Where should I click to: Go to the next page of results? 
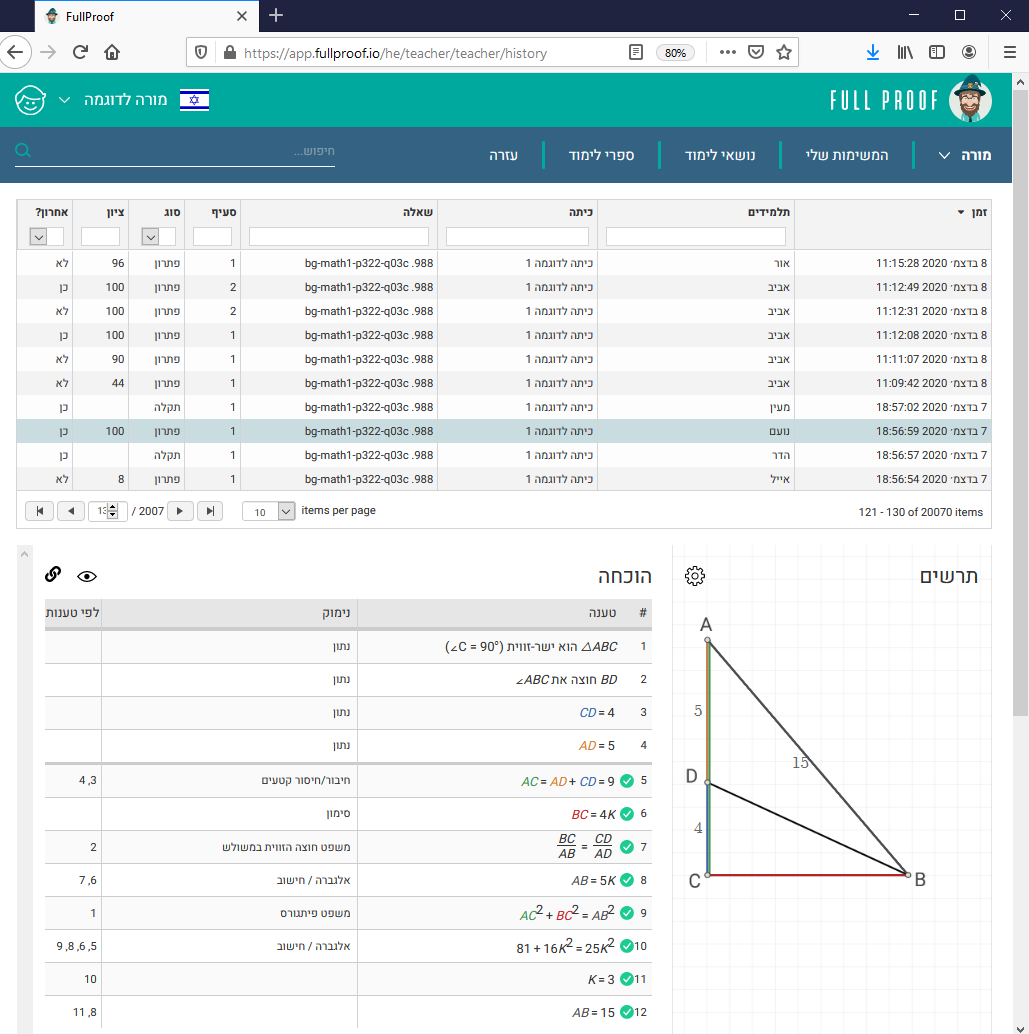click(x=179, y=511)
